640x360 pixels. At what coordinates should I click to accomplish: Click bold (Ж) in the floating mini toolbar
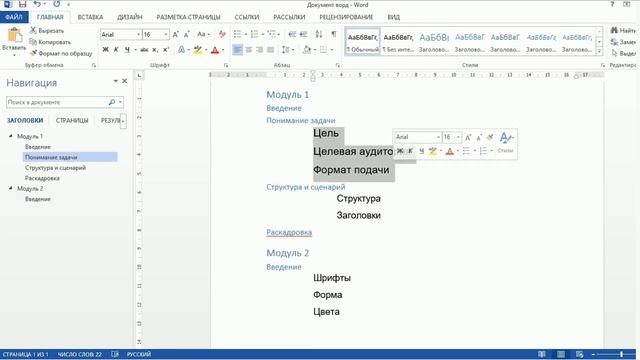(400, 151)
